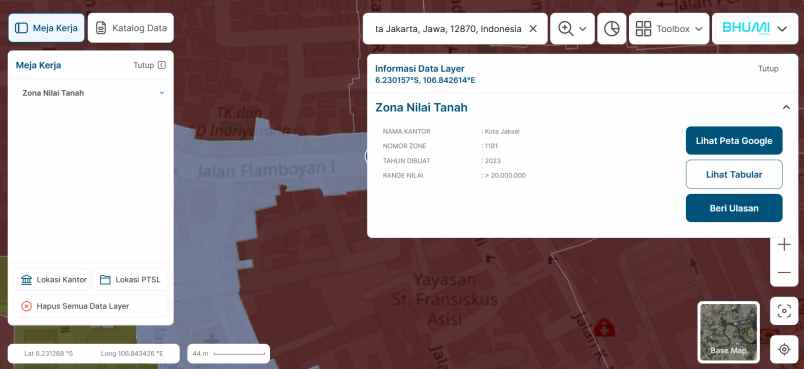Collapse the Zona Nilai Tanah info section
The image size is (804, 369).
(786, 108)
